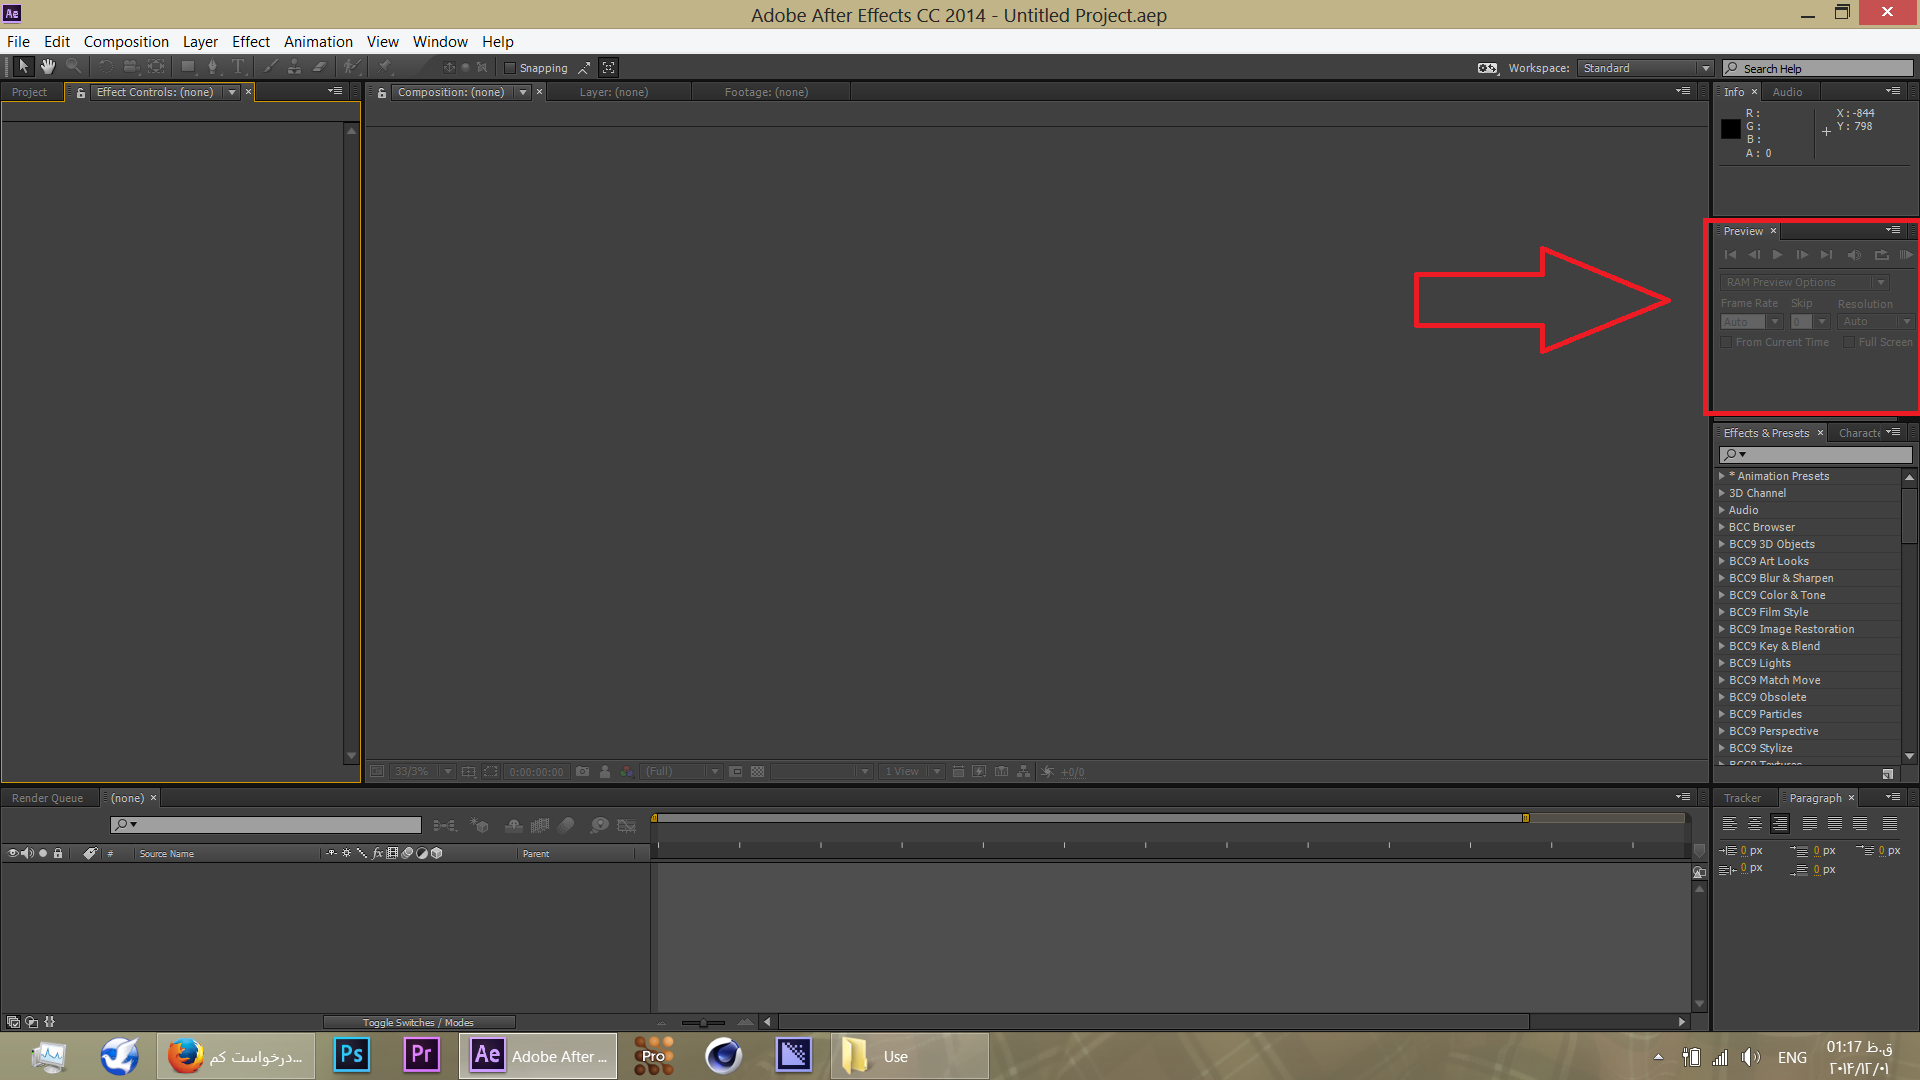Expand the BCC9 Color & Tone category
Viewport: 1920px width, 1080px height.
click(1722, 595)
